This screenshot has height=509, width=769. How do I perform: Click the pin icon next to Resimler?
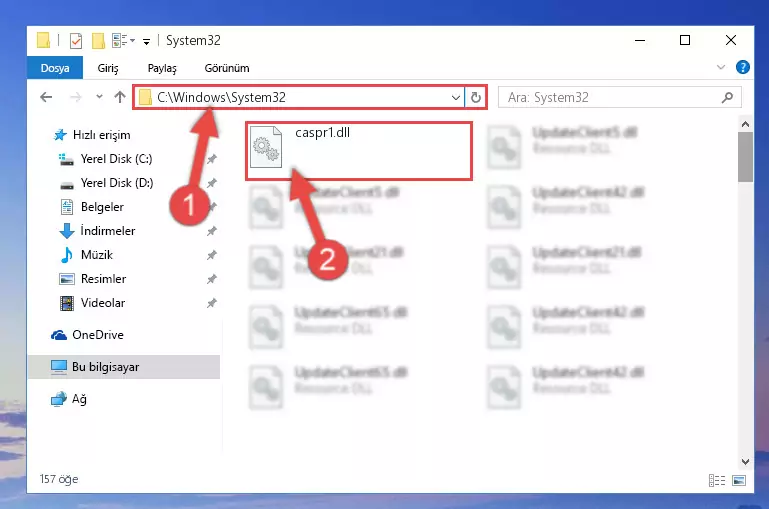coord(211,279)
